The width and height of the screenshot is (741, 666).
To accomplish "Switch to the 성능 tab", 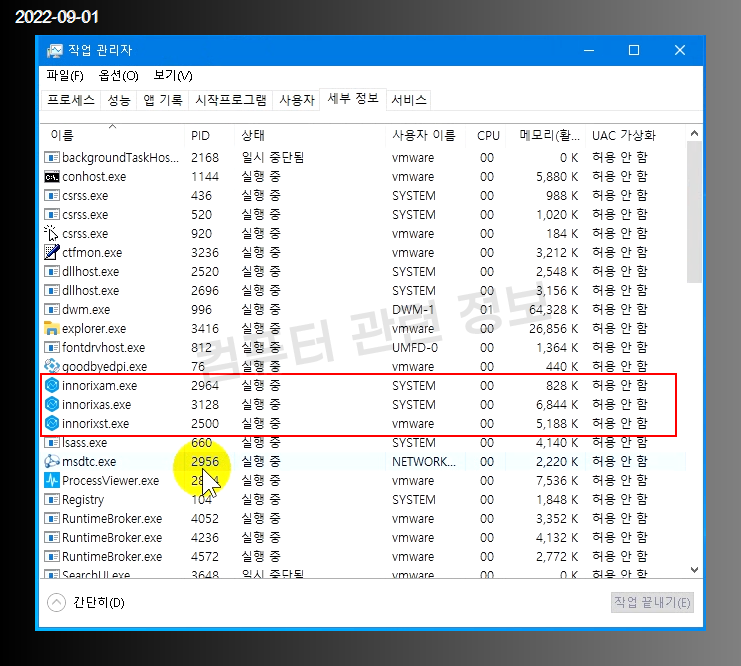I will point(119,100).
